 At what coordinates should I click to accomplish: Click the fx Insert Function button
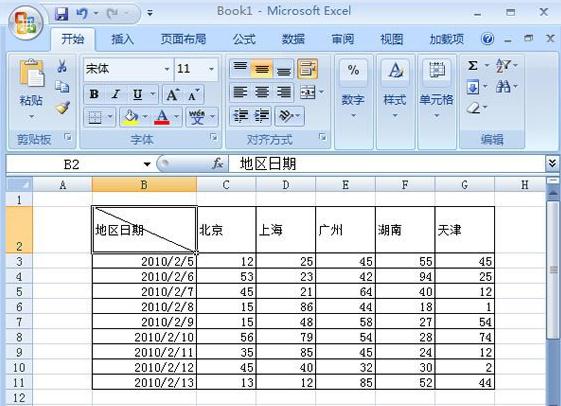[x=217, y=164]
